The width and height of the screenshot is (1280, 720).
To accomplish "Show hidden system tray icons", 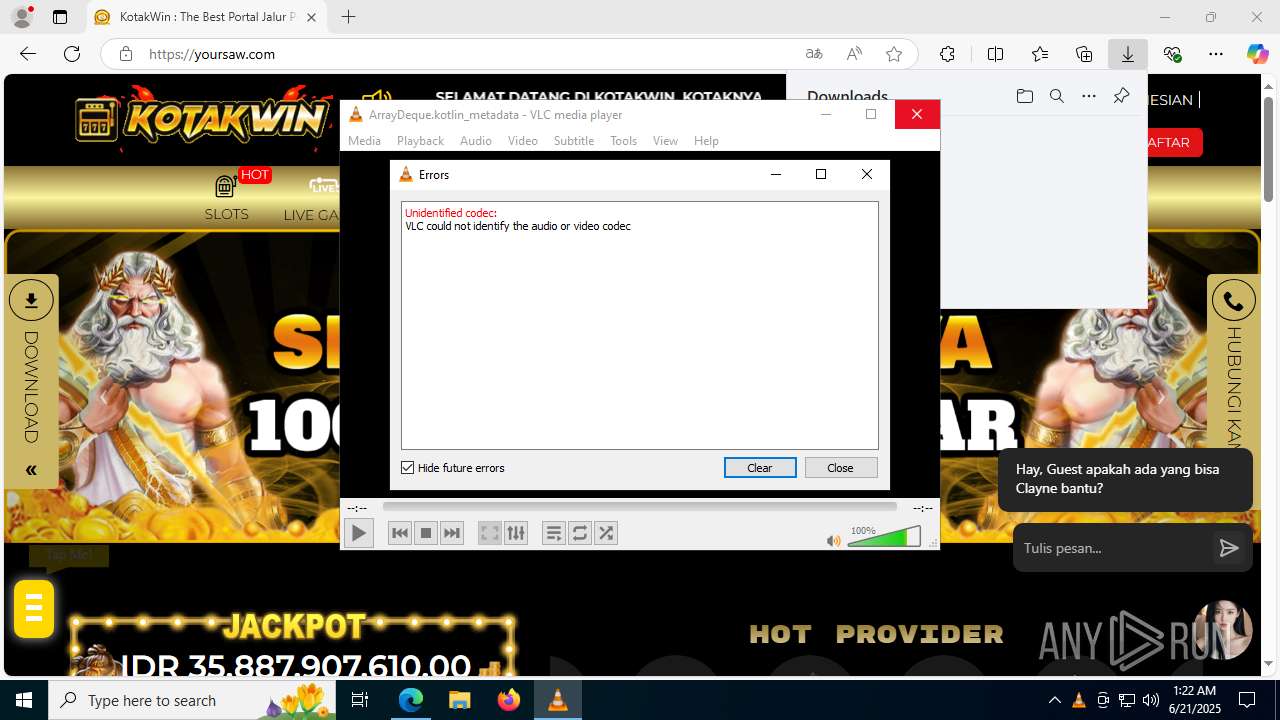I will (x=1055, y=700).
